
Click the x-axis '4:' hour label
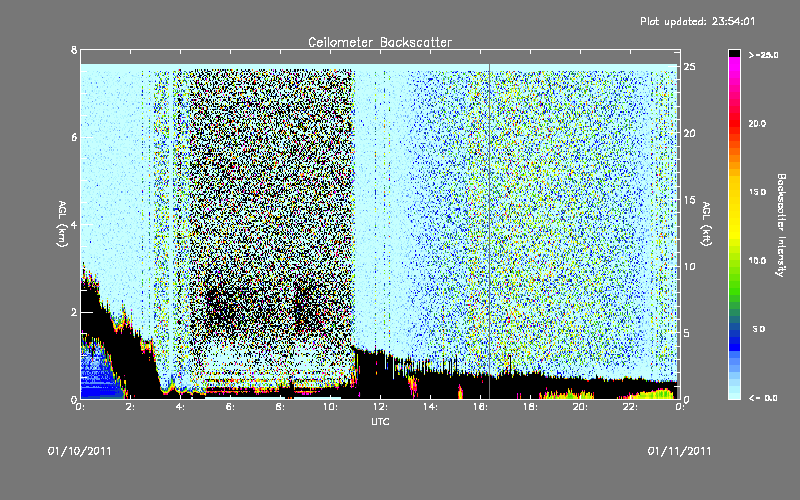coord(180,407)
